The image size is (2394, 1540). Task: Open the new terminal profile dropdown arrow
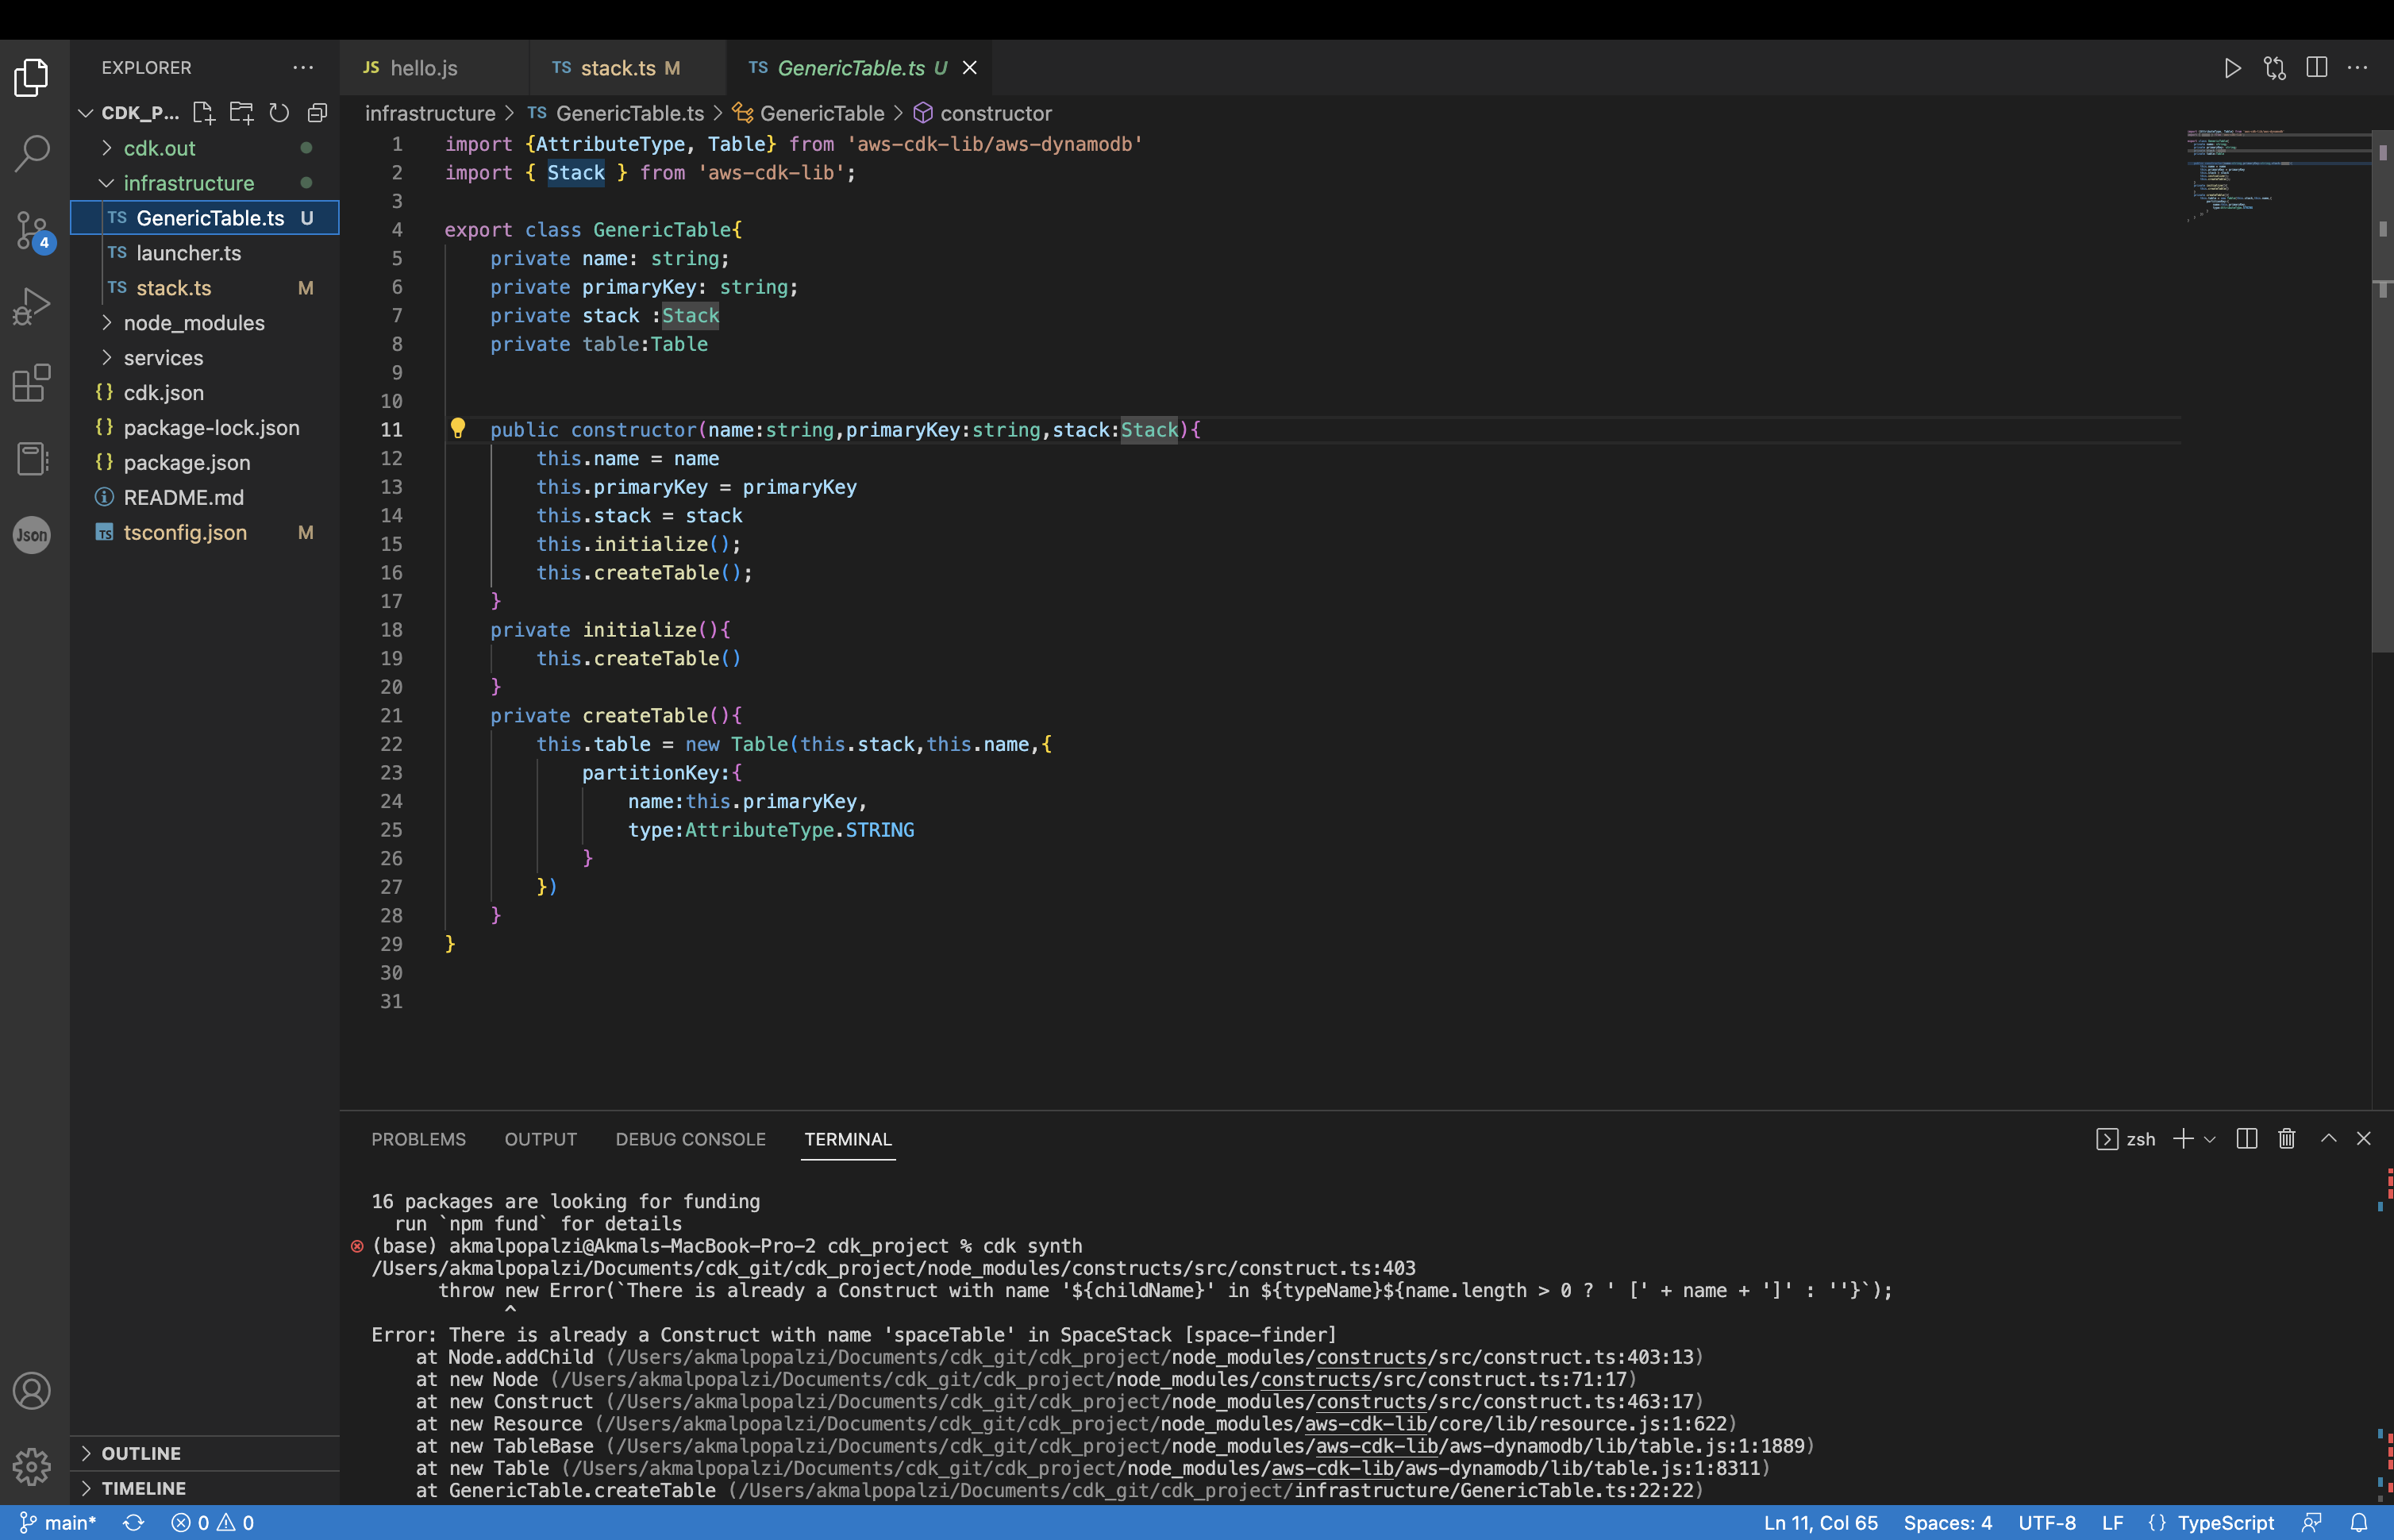(2210, 1140)
